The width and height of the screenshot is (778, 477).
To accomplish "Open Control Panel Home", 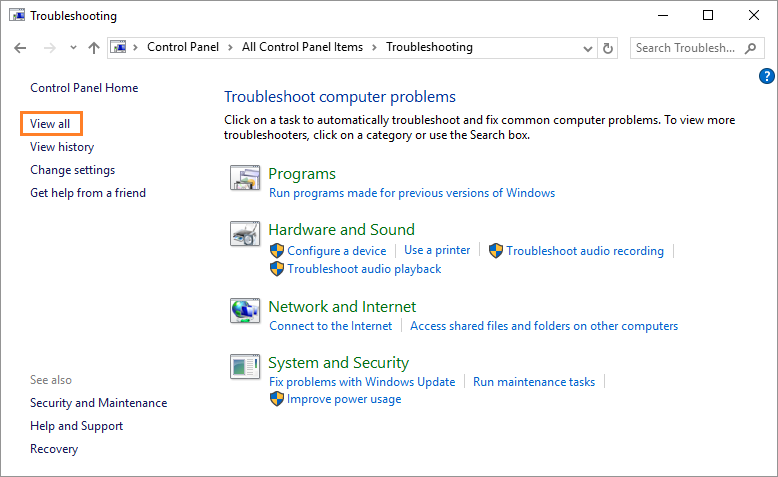I will pyautogui.click(x=84, y=88).
